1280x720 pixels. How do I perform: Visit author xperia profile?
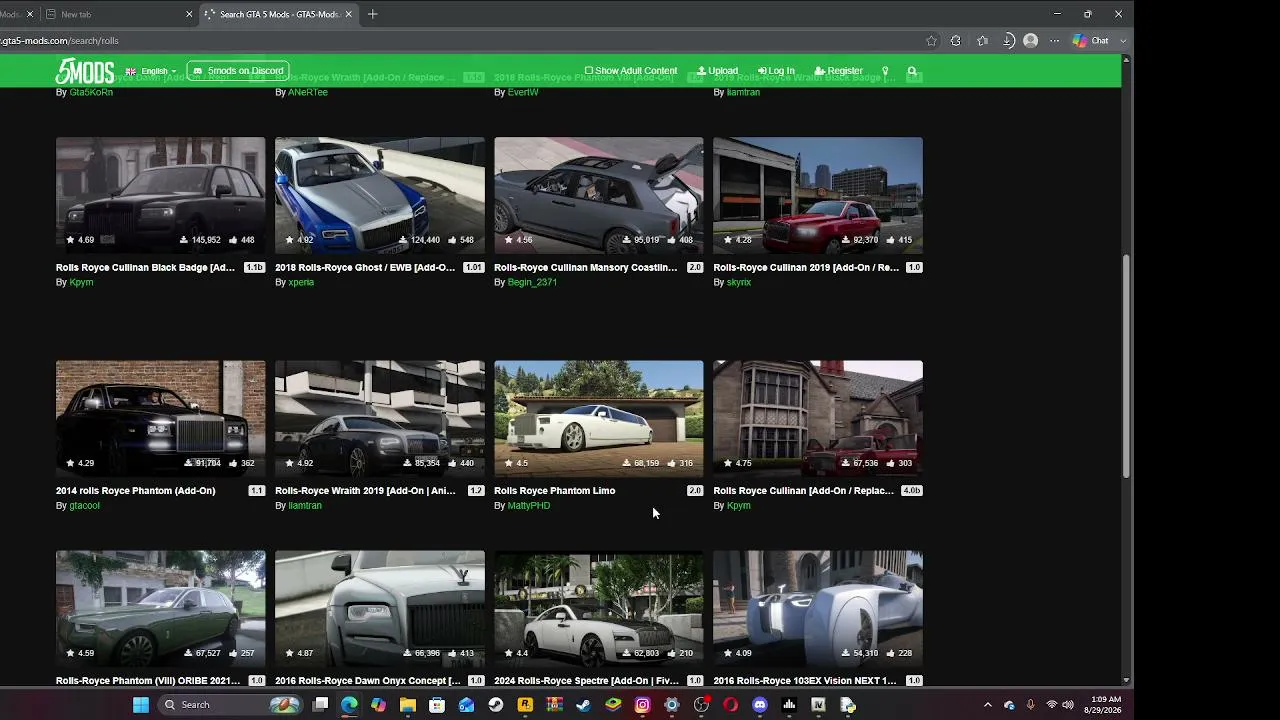pos(301,282)
